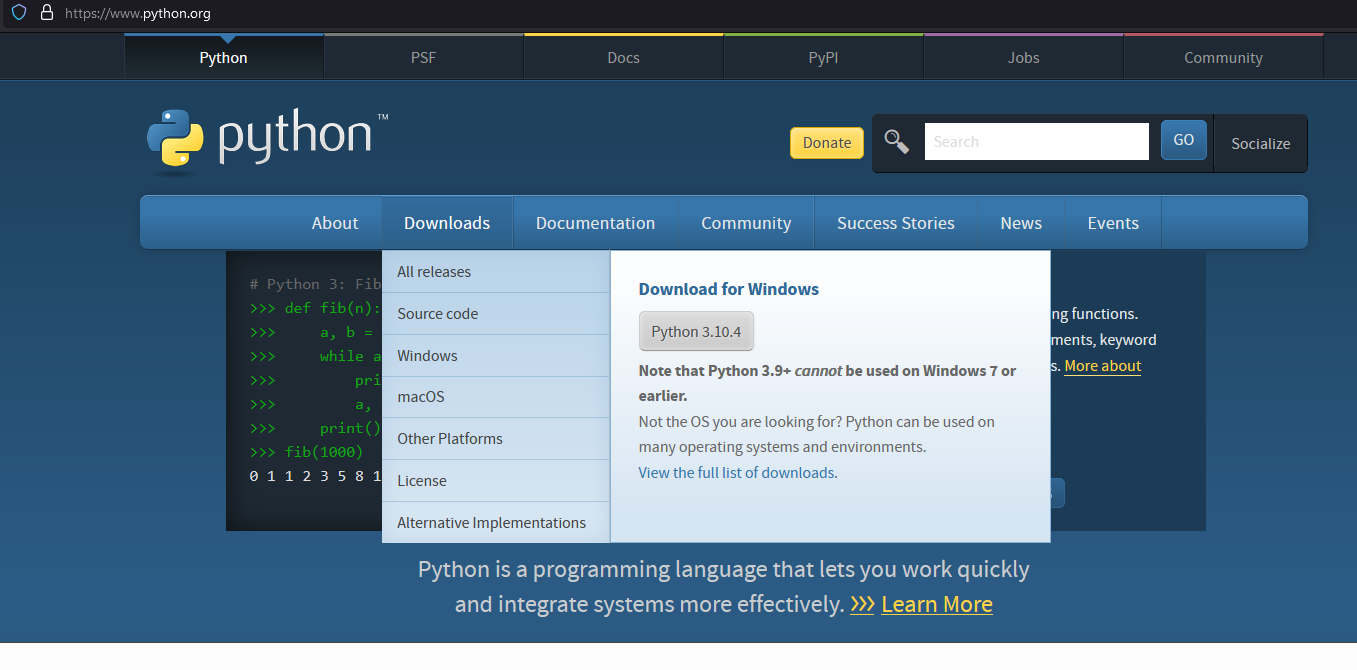Open View the full list of downloads link
Image resolution: width=1357 pixels, height=670 pixels.
[736, 472]
